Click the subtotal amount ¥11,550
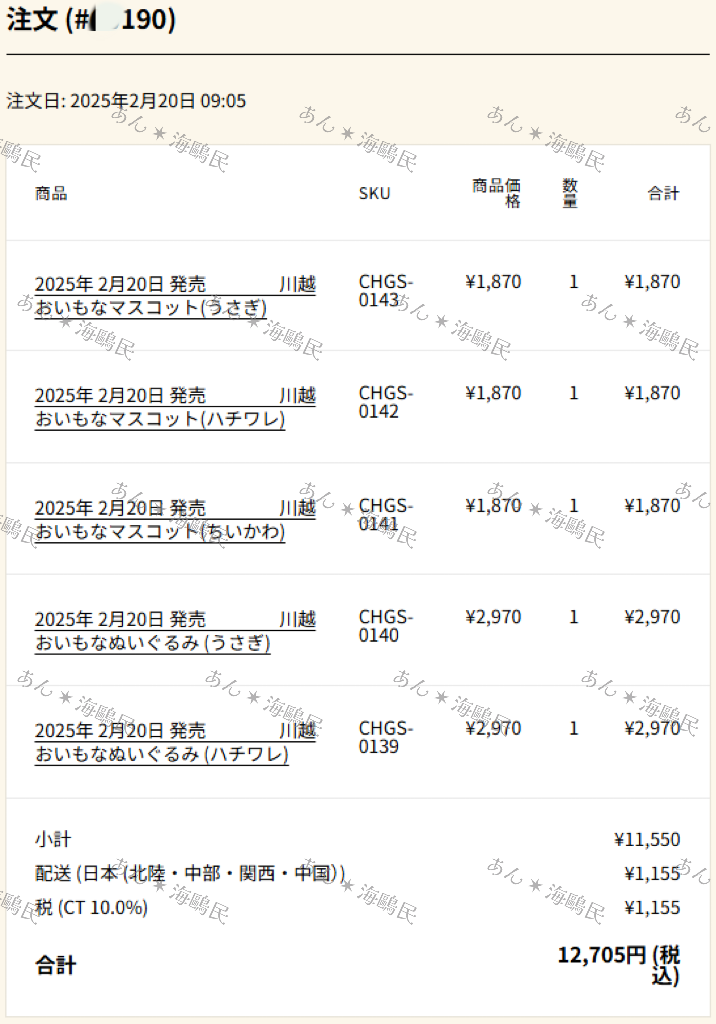716x1024 pixels. coord(647,840)
